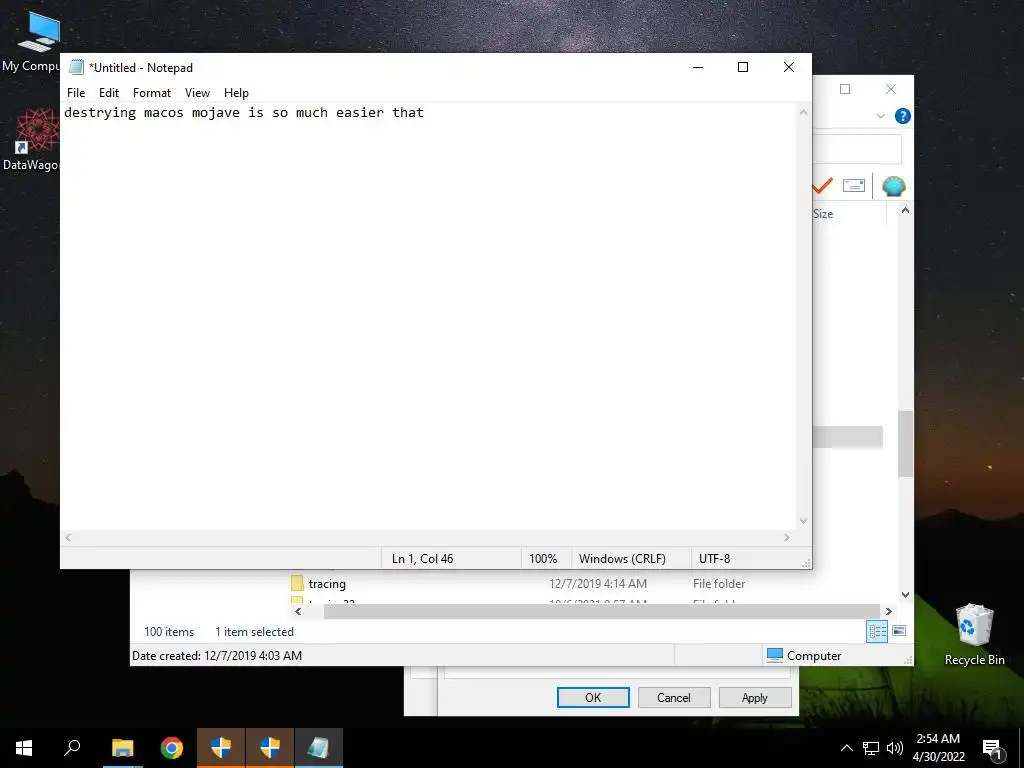Viewport: 1024px width, 768px height.
Task: Click the second shield taskbar icon
Action: [x=270, y=748]
